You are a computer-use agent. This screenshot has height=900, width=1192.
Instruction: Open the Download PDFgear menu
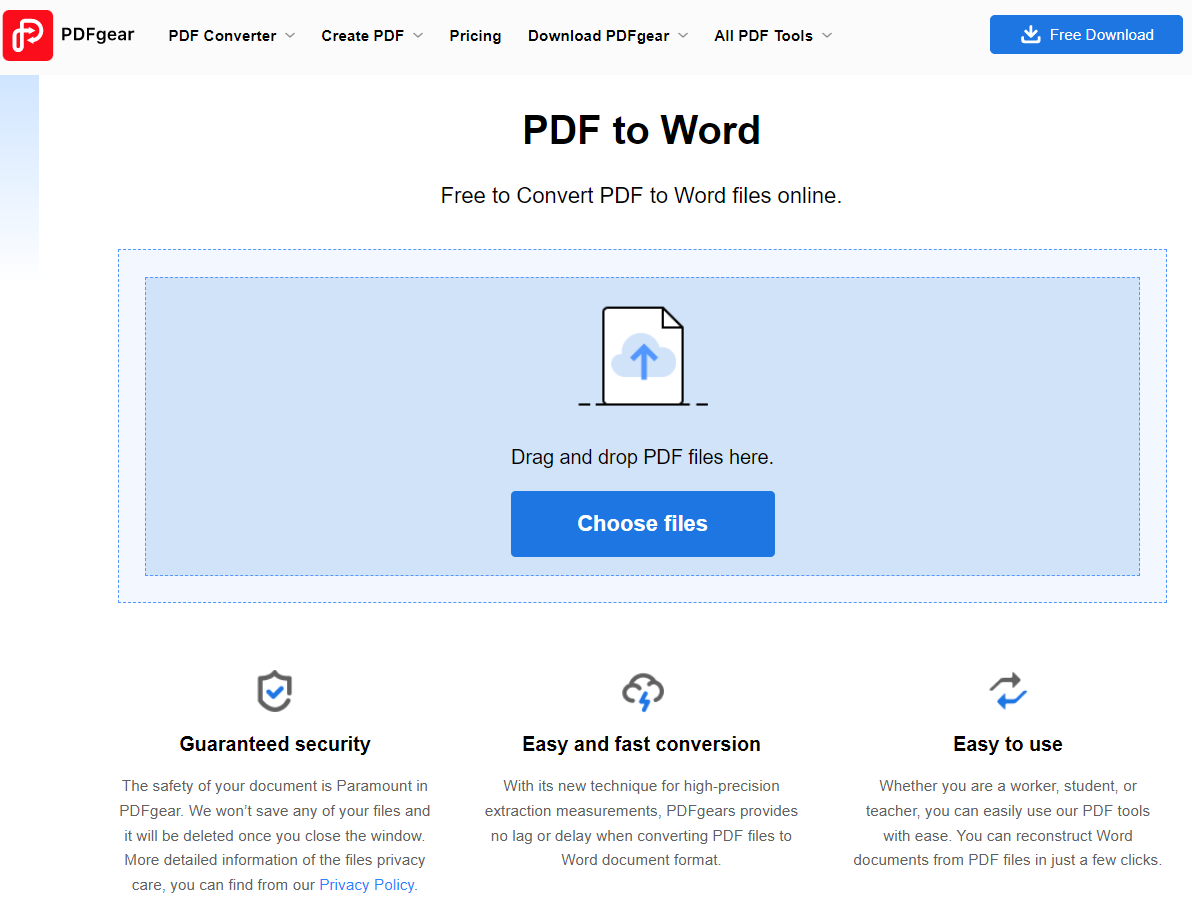(x=598, y=36)
